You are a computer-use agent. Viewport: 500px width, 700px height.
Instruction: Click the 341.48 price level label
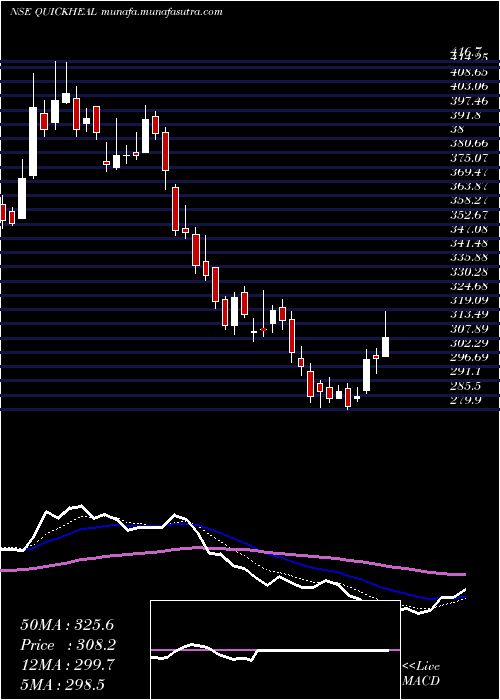point(470,243)
